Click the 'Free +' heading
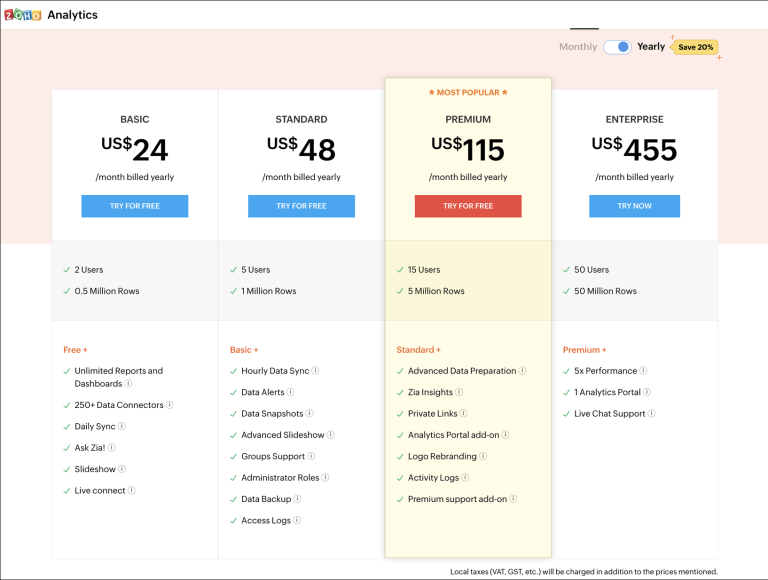The image size is (768, 580). click(x=75, y=350)
